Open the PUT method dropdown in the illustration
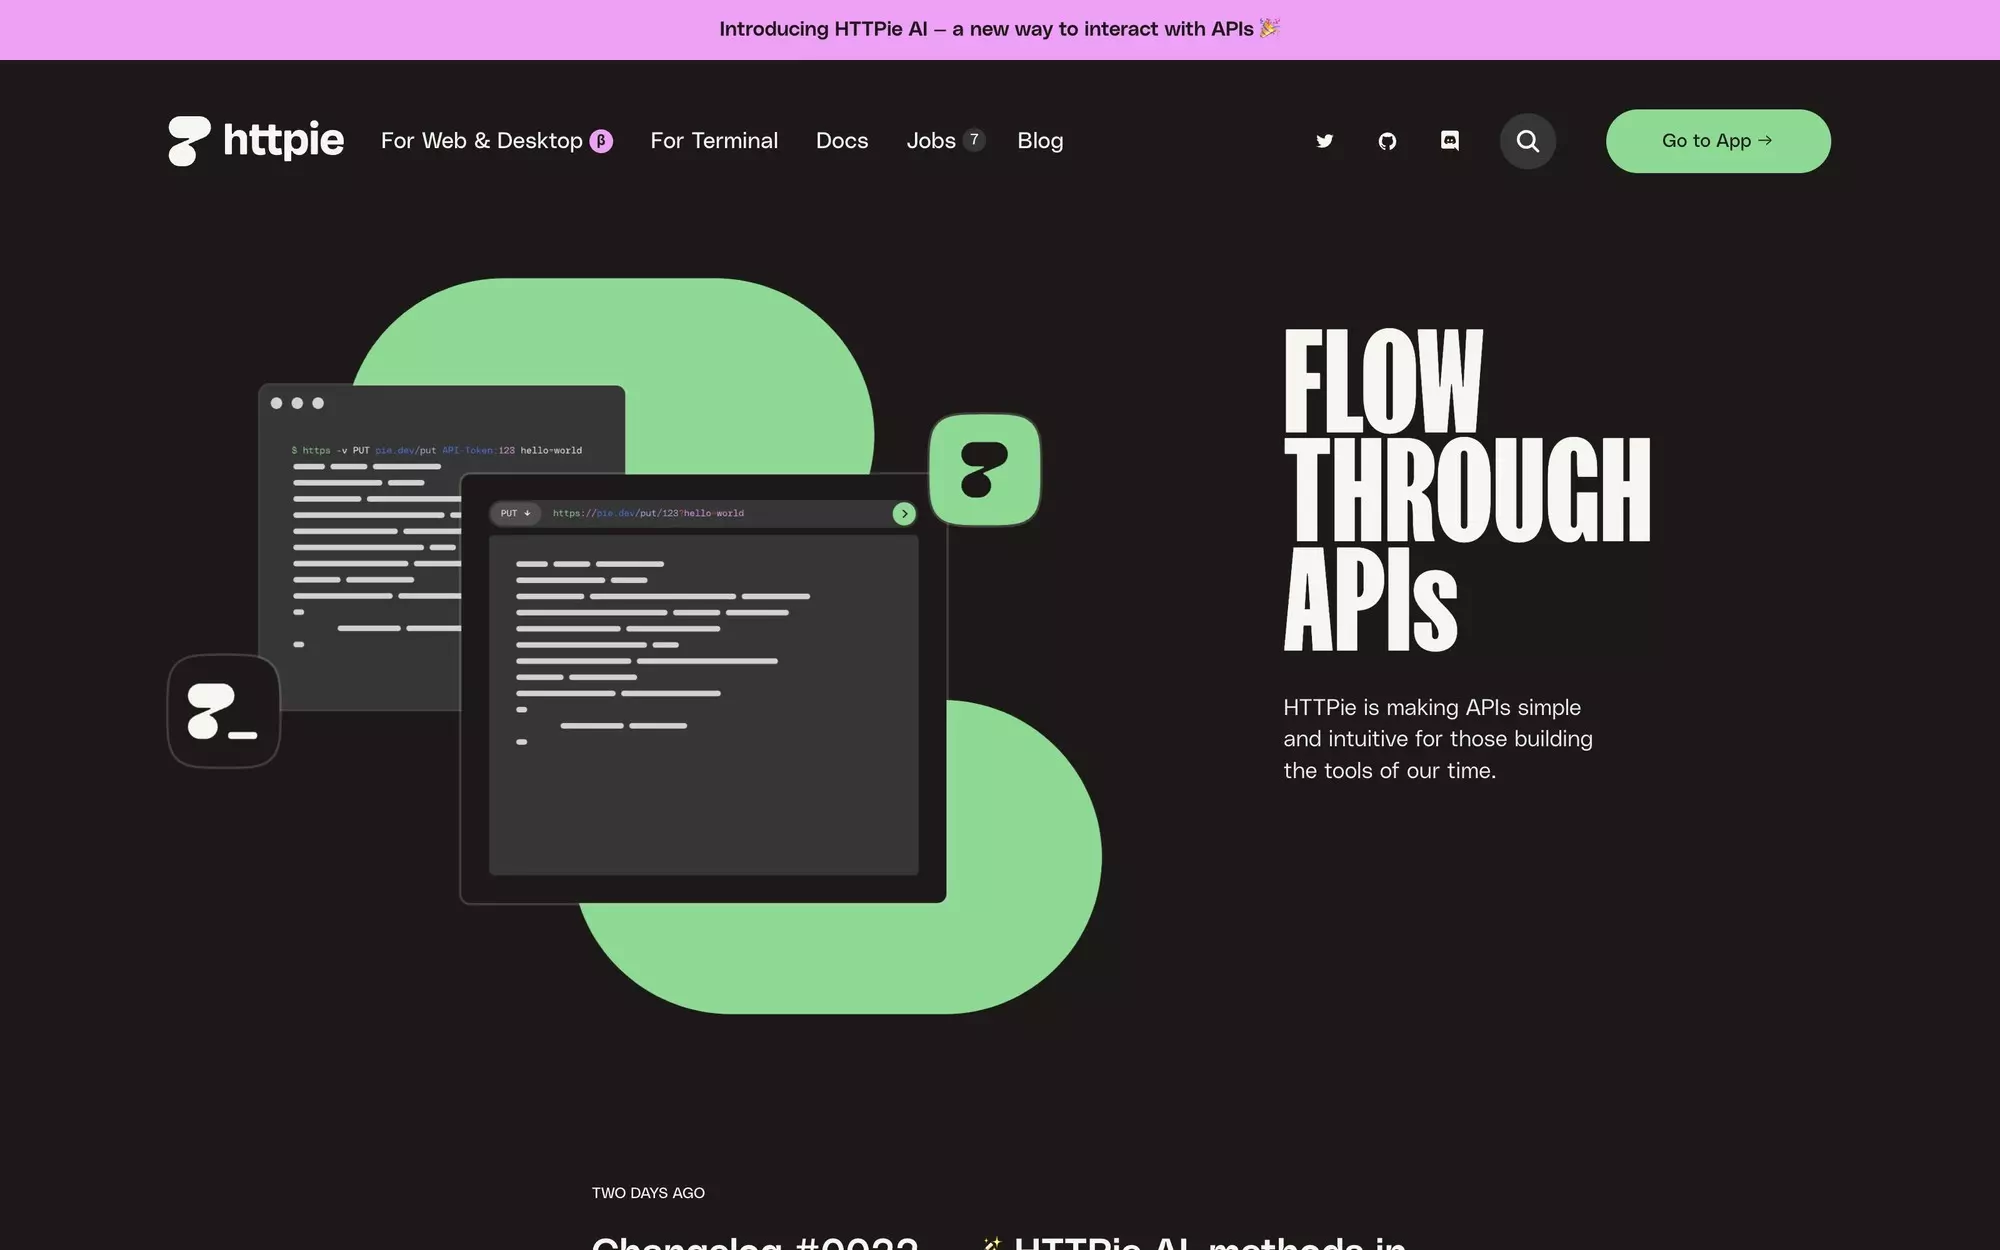The width and height of the screenshot is (2000, 1250). pyautogui.click(x=516, y=513)
